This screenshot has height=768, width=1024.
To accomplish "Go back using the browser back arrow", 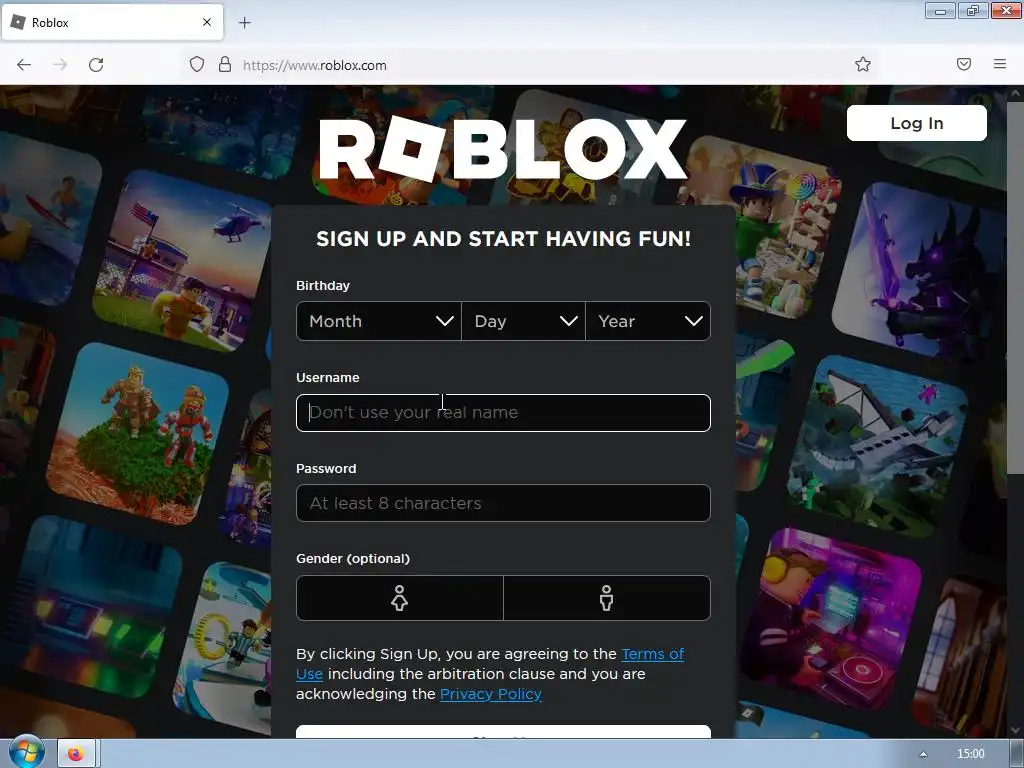I will coord(24,65).
